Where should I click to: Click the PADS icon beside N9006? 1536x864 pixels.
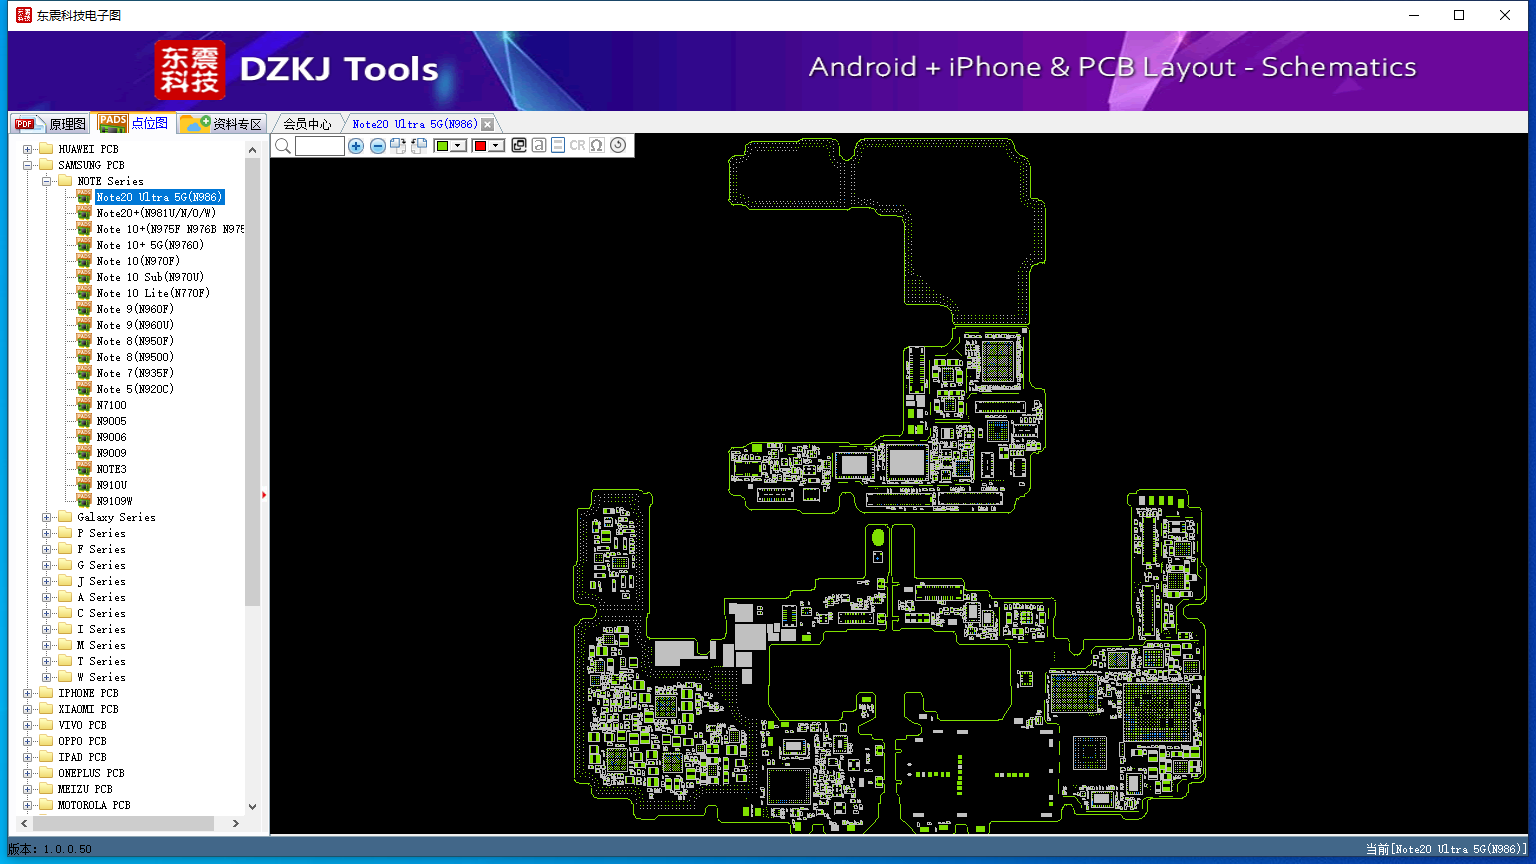[x=84, y=437]
